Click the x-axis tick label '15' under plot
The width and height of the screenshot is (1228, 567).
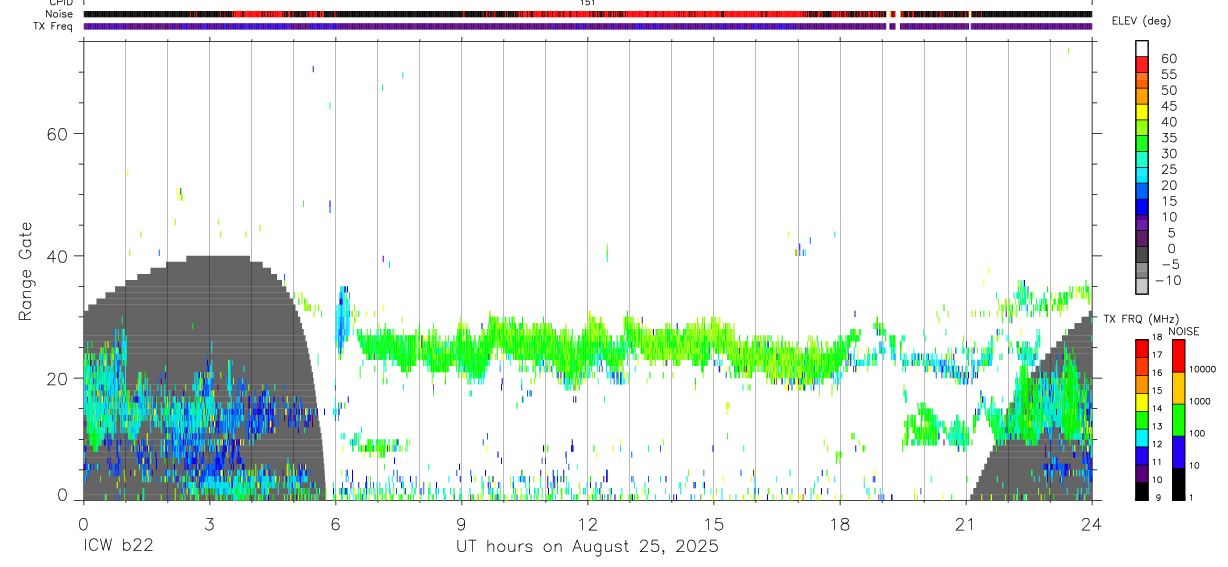[x=713, y=523]
